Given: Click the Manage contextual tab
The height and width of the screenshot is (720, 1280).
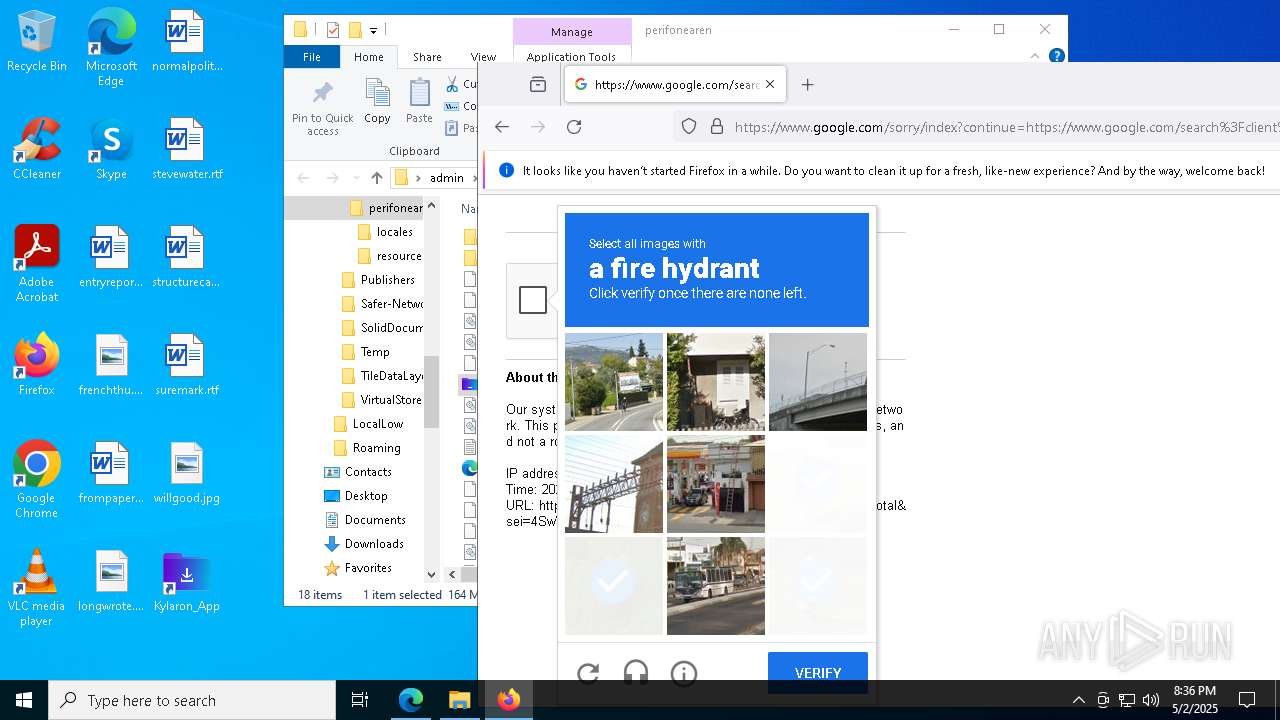Looking at the screenshot, I should click(572, 32).
